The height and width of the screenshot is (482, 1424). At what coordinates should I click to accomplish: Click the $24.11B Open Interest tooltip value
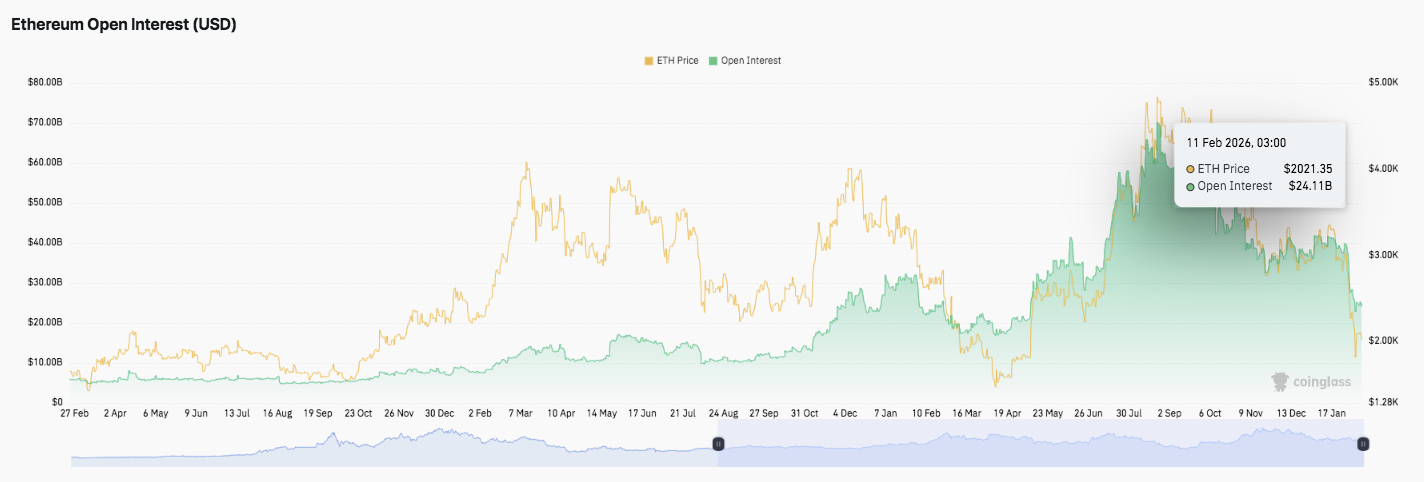[1310, 186]
